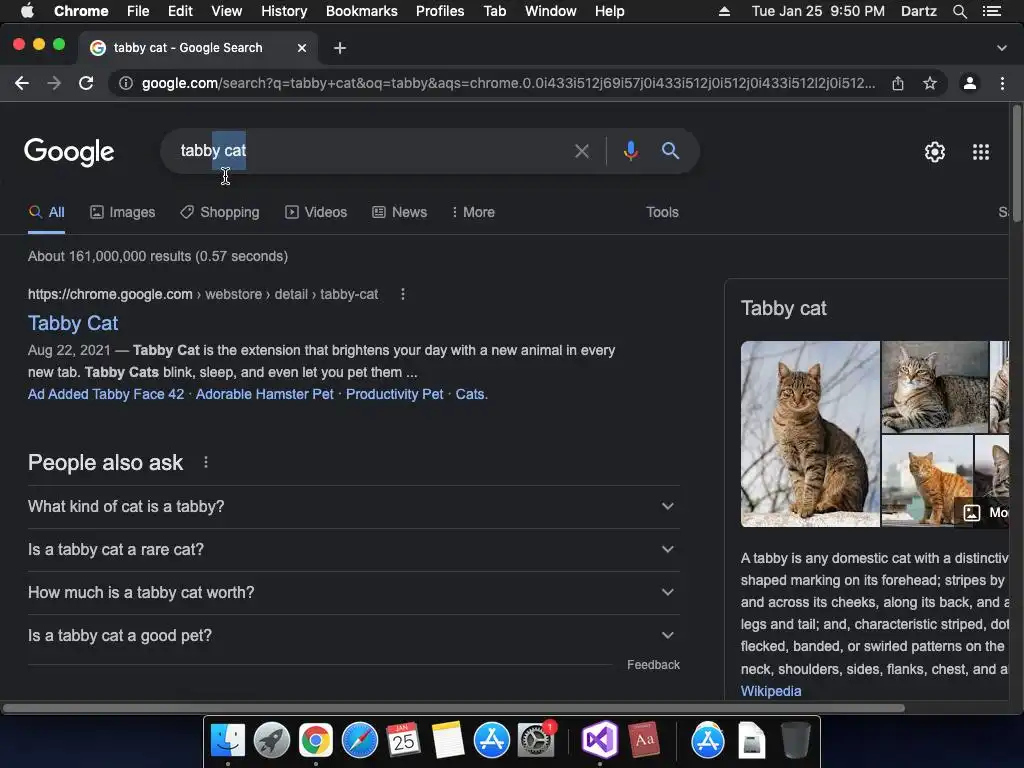Open the Bookmarks menu

(361, 11)
